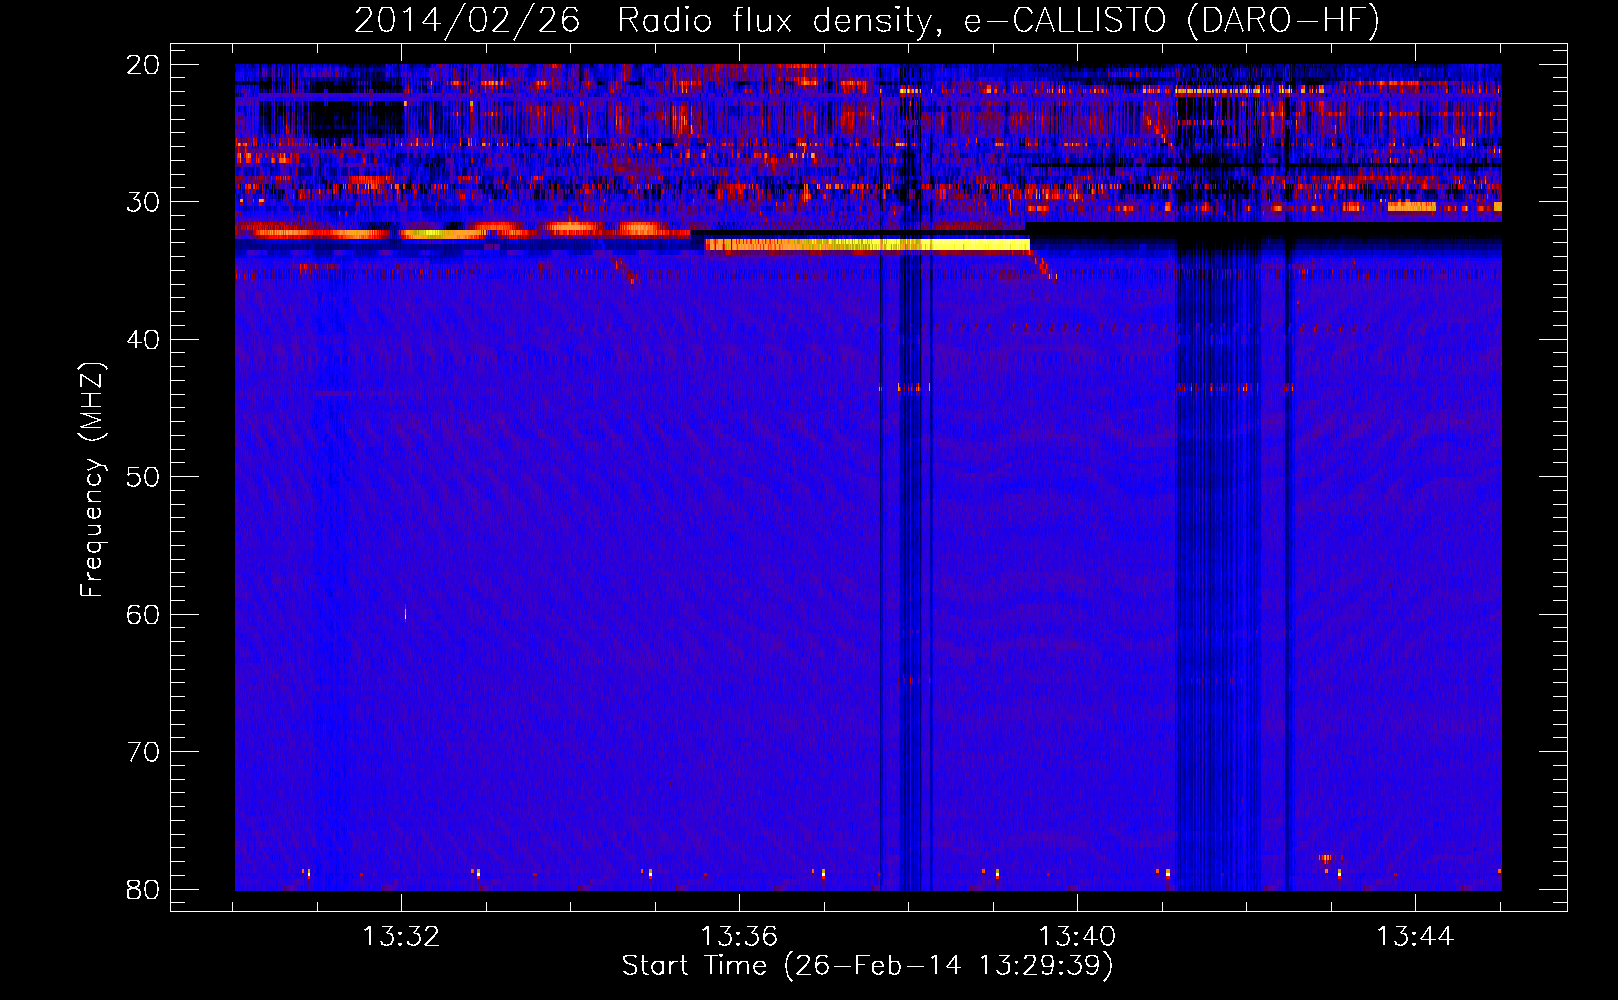
Task: Click the 'Start Time (26-Feb-14 13:29:39)' label
Action: click(867, 966)
